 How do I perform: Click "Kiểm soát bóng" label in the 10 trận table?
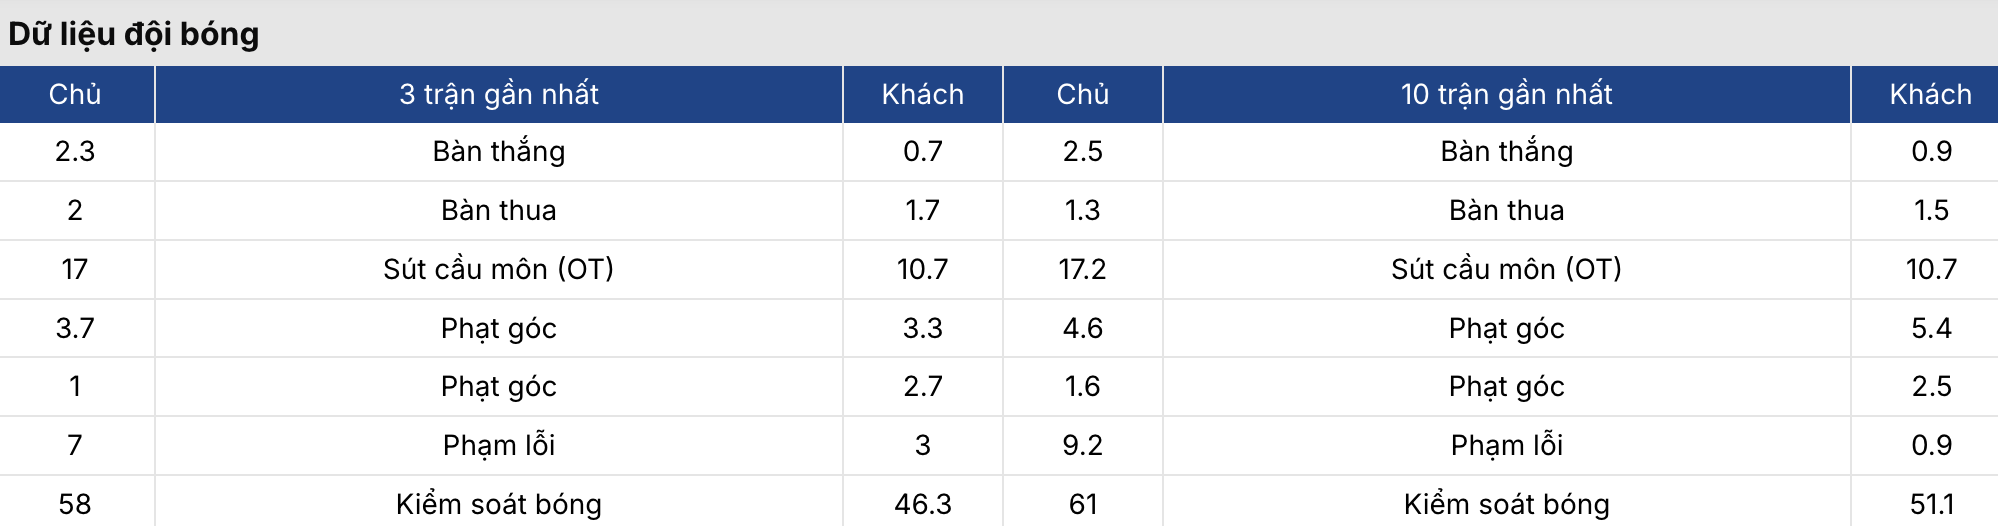pos(1507,504)
